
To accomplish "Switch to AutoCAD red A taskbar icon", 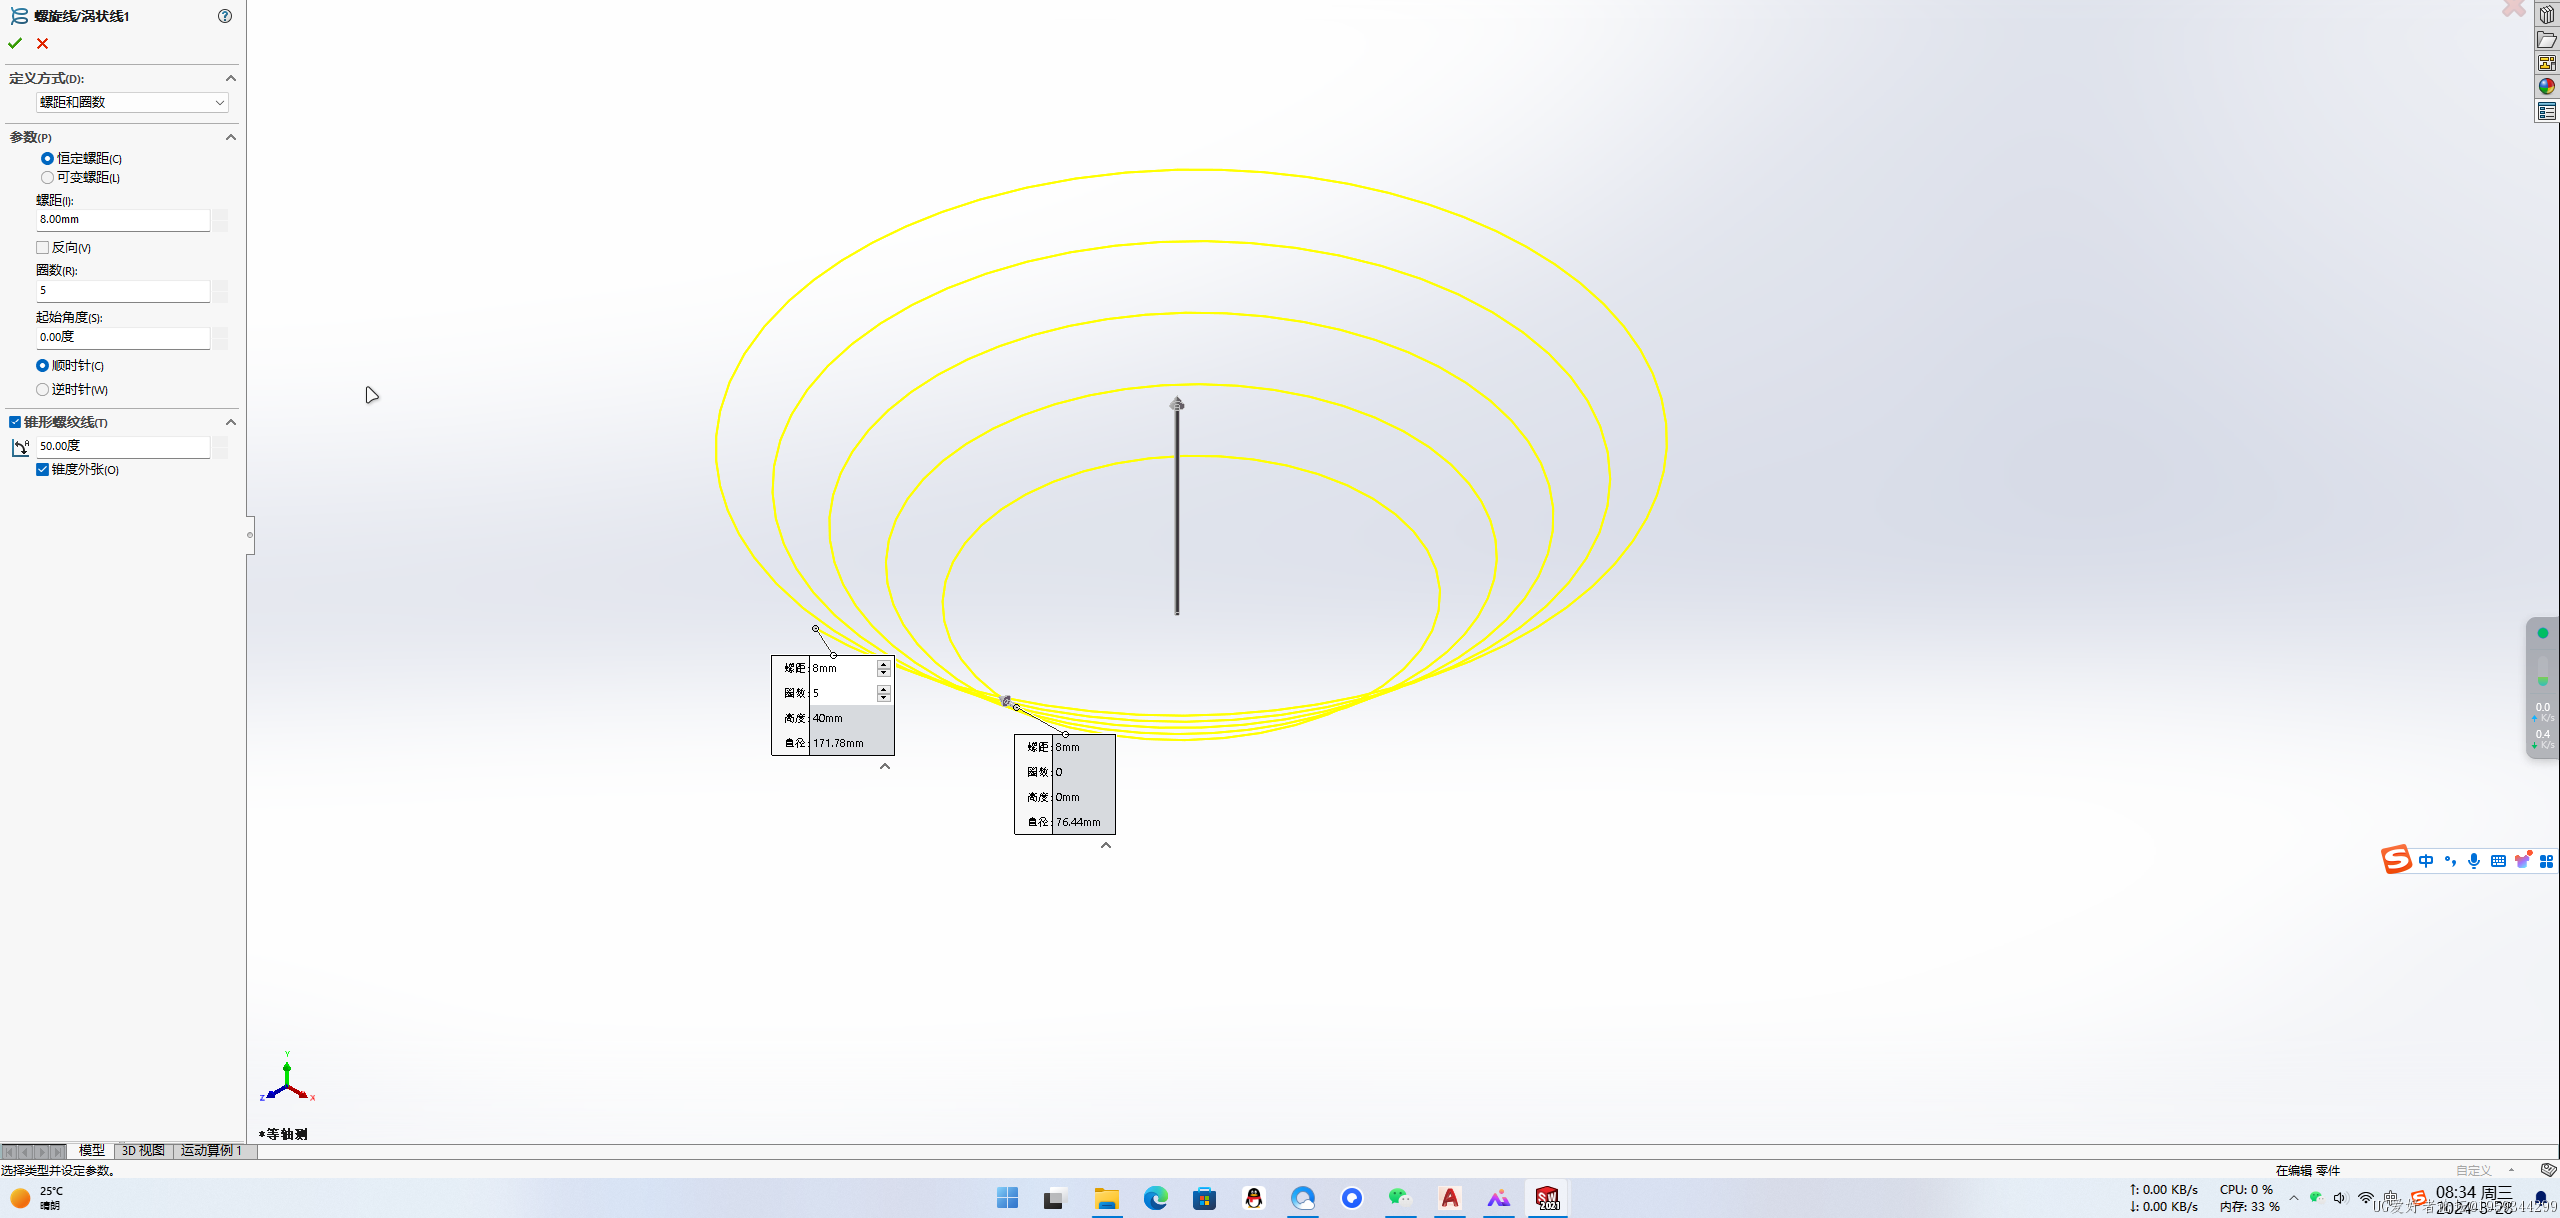I will point(1450,1198).
